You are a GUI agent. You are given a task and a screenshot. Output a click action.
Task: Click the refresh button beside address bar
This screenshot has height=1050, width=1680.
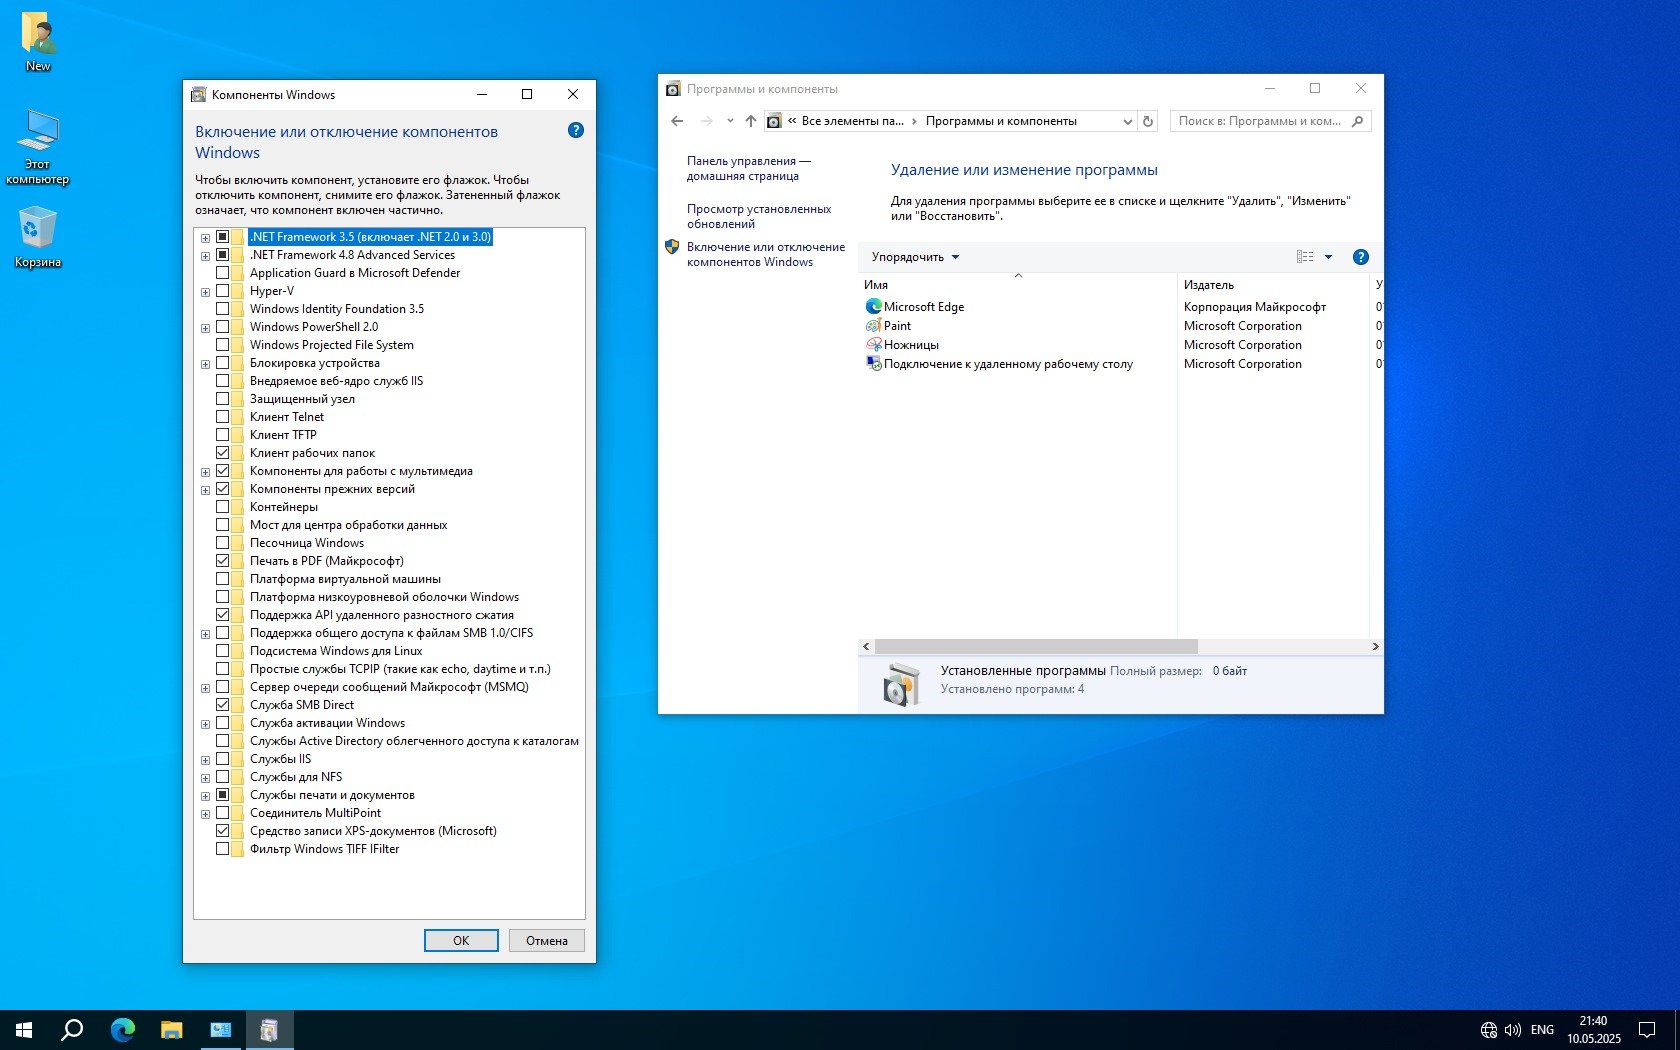[1148, 121]
